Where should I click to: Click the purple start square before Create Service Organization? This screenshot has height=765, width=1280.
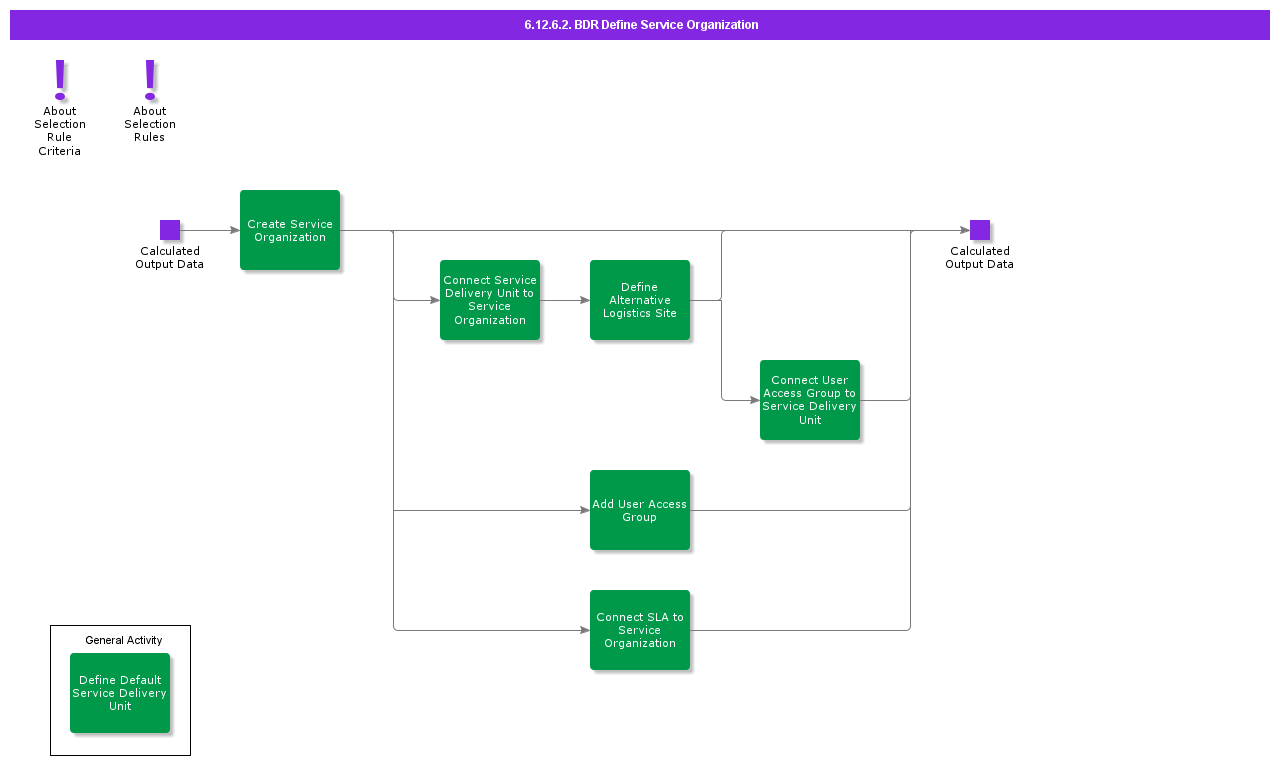click(170, 230)
